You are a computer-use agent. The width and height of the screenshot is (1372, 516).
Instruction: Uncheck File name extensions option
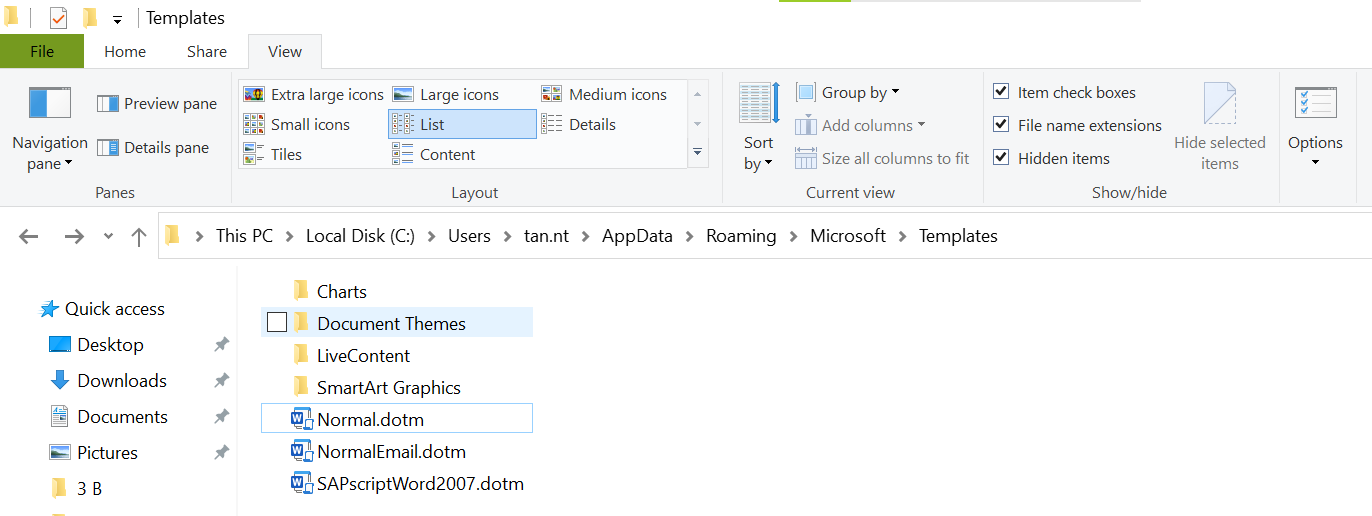click(1001, 125)
